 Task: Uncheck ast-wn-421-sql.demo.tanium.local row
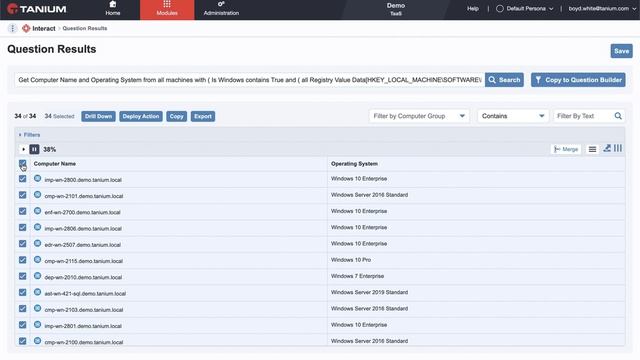22,293
